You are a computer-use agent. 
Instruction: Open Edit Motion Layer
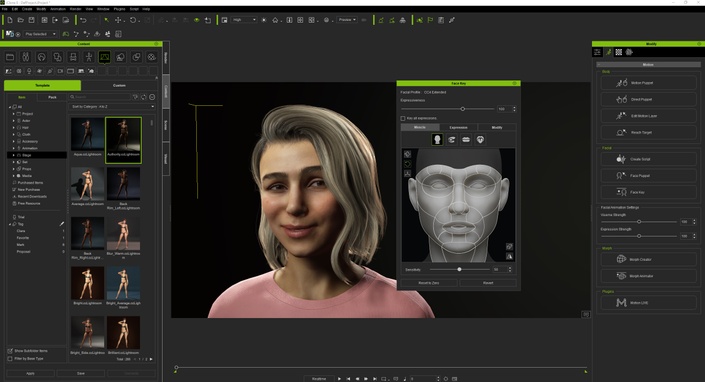point(648,116)
